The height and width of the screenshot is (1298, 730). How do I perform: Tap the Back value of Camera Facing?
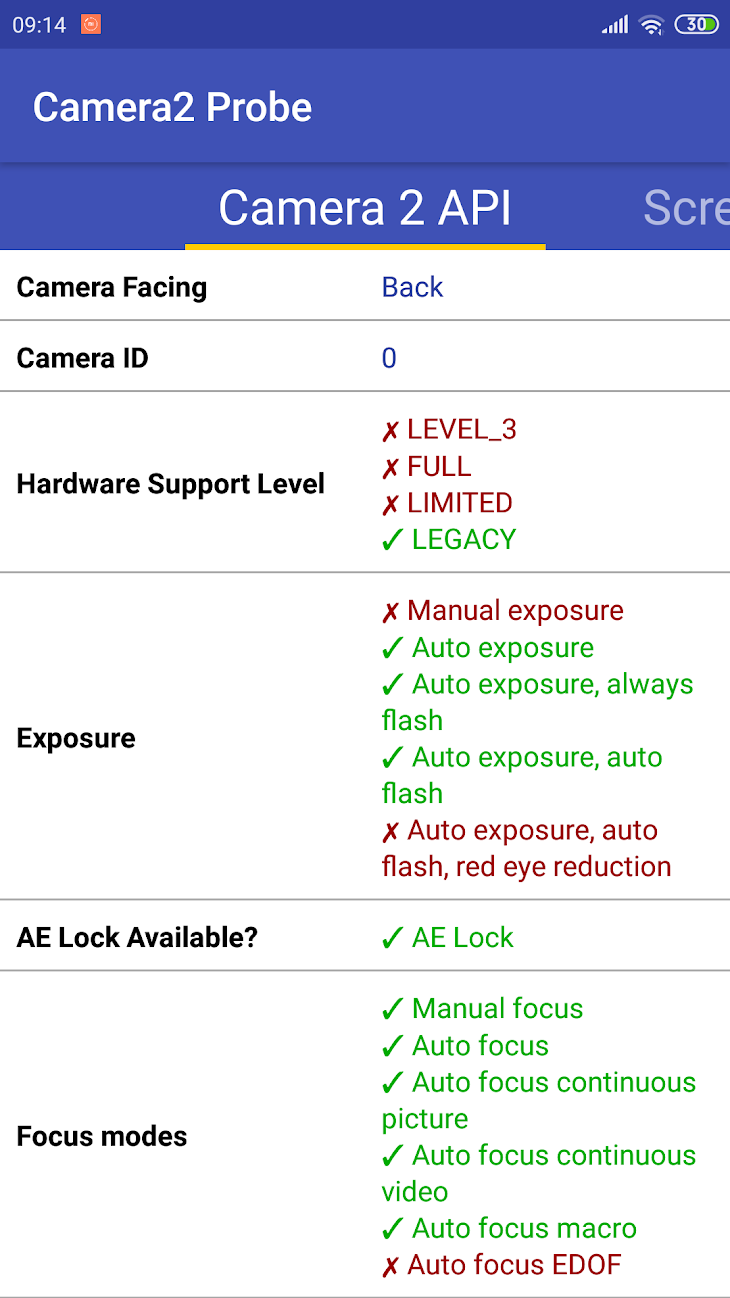pos(412,287)
